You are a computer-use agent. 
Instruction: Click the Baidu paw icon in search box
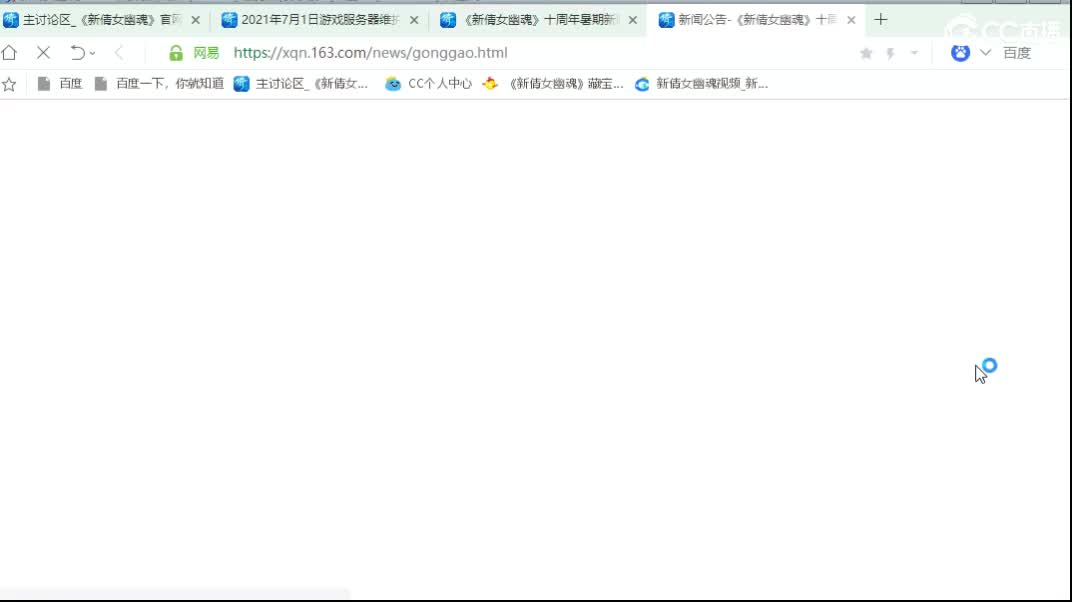(x=960, y=52)
